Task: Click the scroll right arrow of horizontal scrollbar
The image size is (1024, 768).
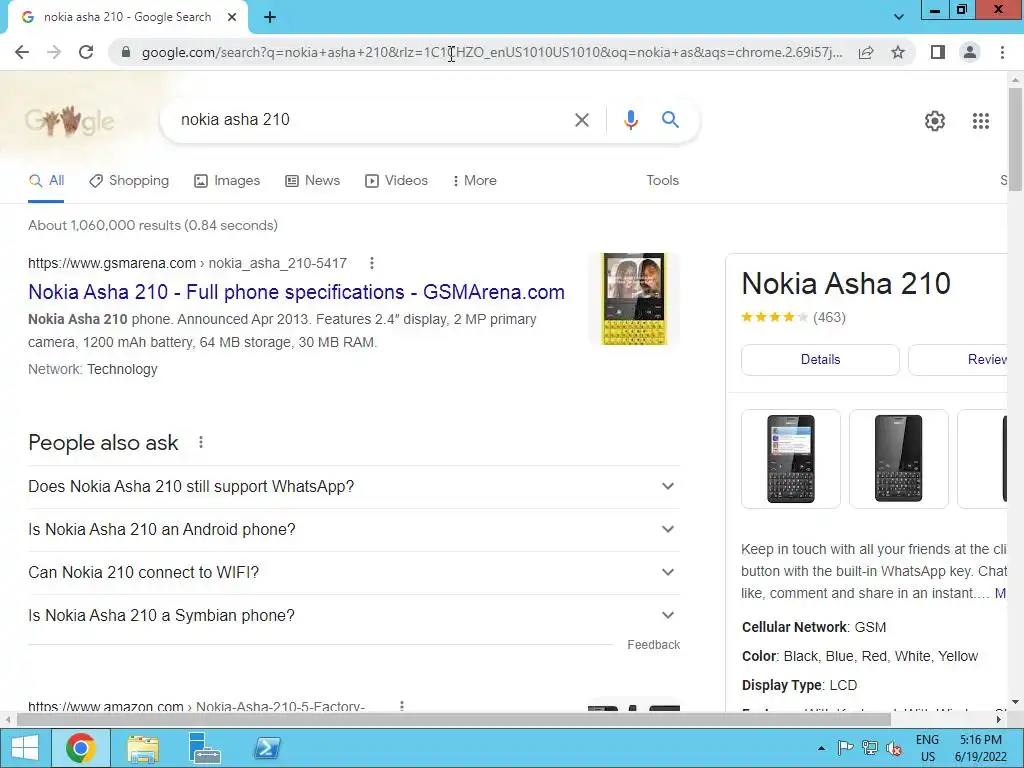Action: (x=999, y=720)
